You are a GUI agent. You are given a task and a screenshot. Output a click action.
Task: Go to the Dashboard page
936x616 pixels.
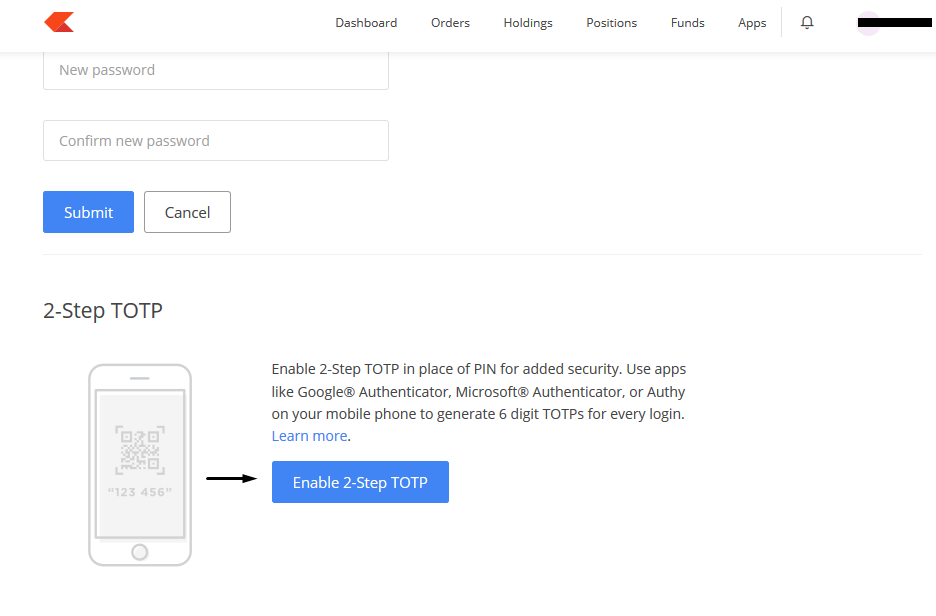tap(366, 23)
